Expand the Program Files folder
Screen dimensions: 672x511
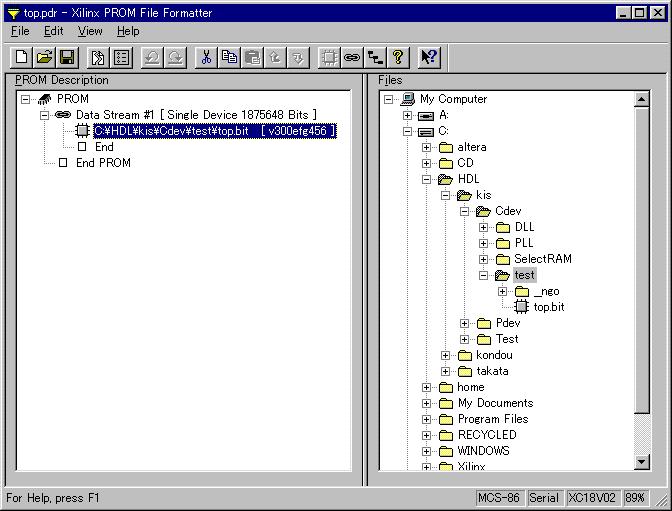point(426,419)
